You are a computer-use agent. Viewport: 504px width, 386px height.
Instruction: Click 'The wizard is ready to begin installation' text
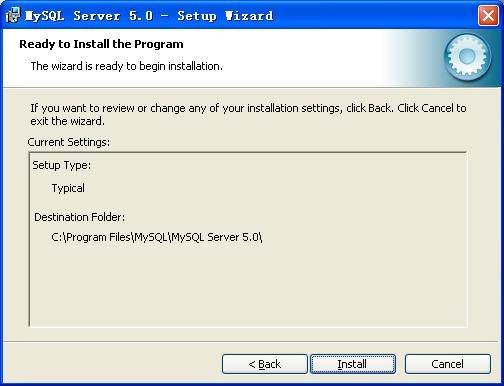pyautogui.click(x=127, y=66)
